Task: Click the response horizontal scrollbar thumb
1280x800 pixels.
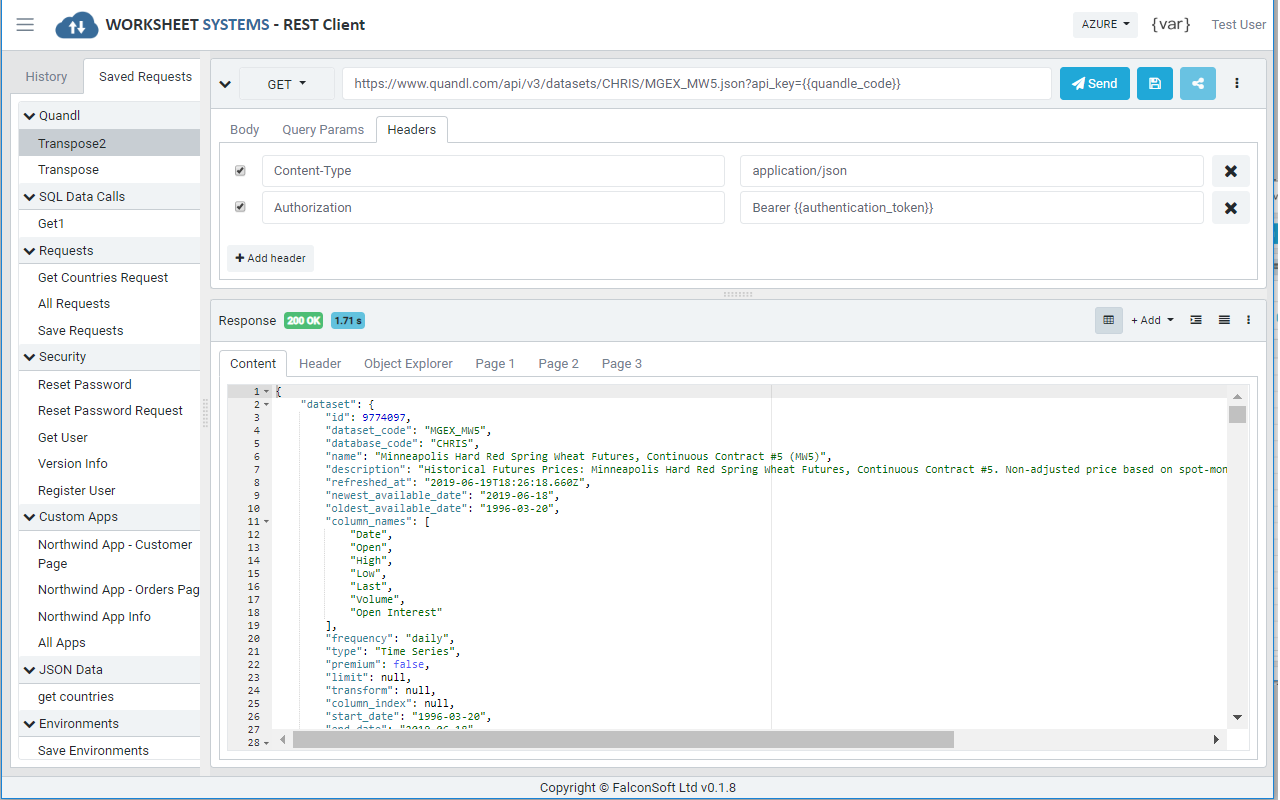Action: [x=623, y=740]
